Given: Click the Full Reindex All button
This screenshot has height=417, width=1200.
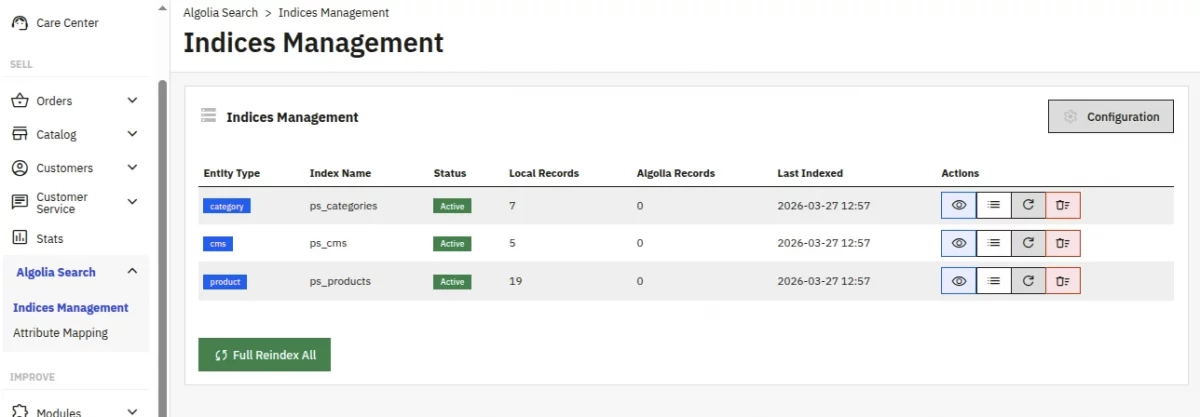Looking at the screenshot, I should click(x=264, y=354).
